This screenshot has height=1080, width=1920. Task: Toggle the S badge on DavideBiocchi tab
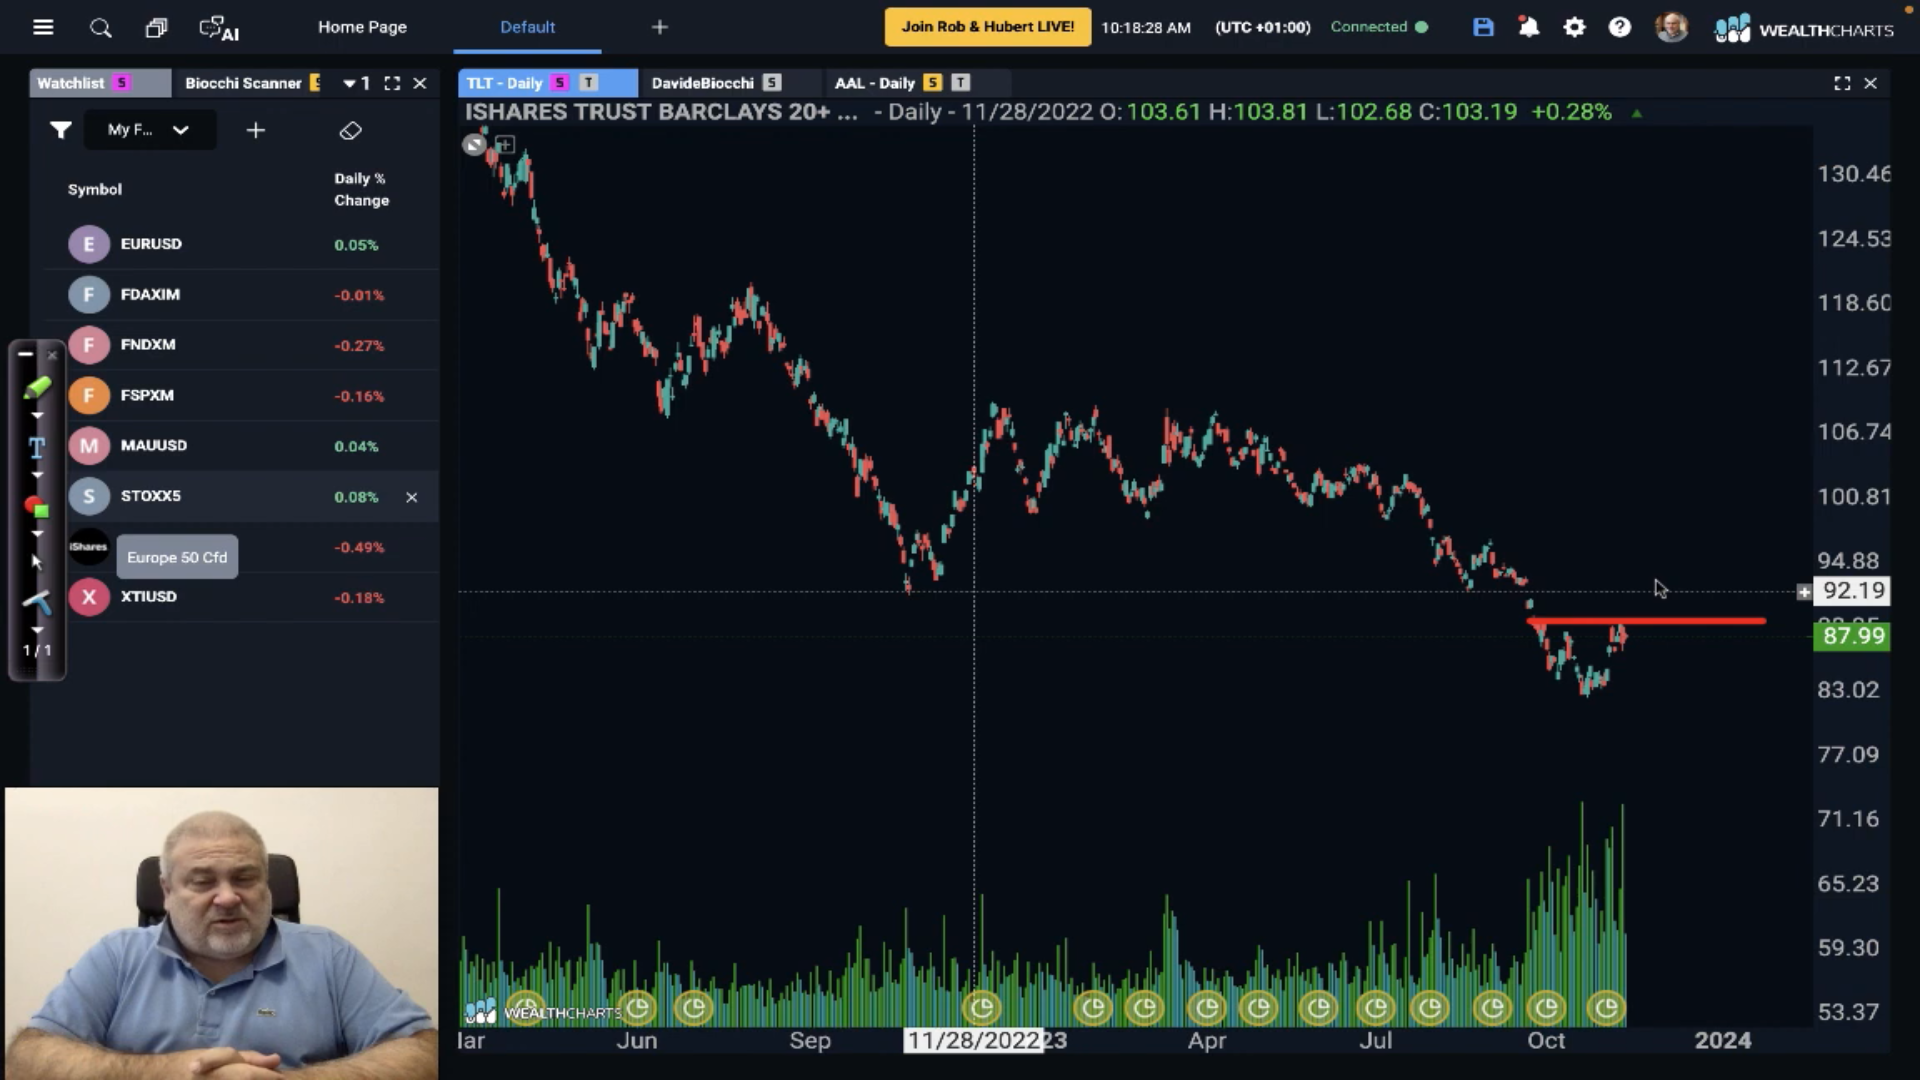(x=771, y=83)
